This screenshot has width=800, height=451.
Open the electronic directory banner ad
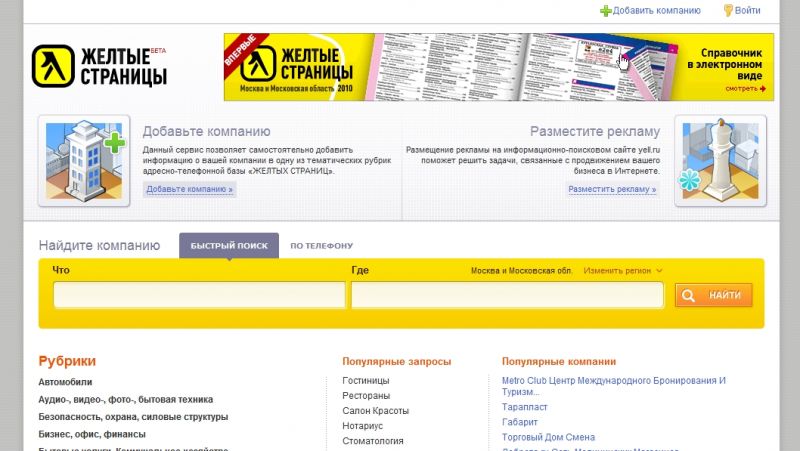pos(498,67)
